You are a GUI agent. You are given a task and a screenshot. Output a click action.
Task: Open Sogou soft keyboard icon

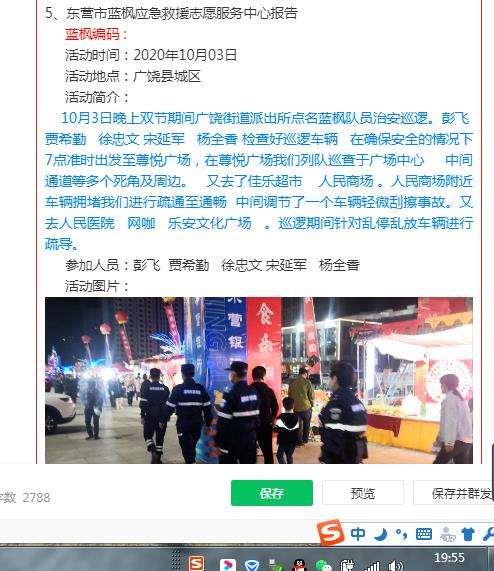point(423,534)
